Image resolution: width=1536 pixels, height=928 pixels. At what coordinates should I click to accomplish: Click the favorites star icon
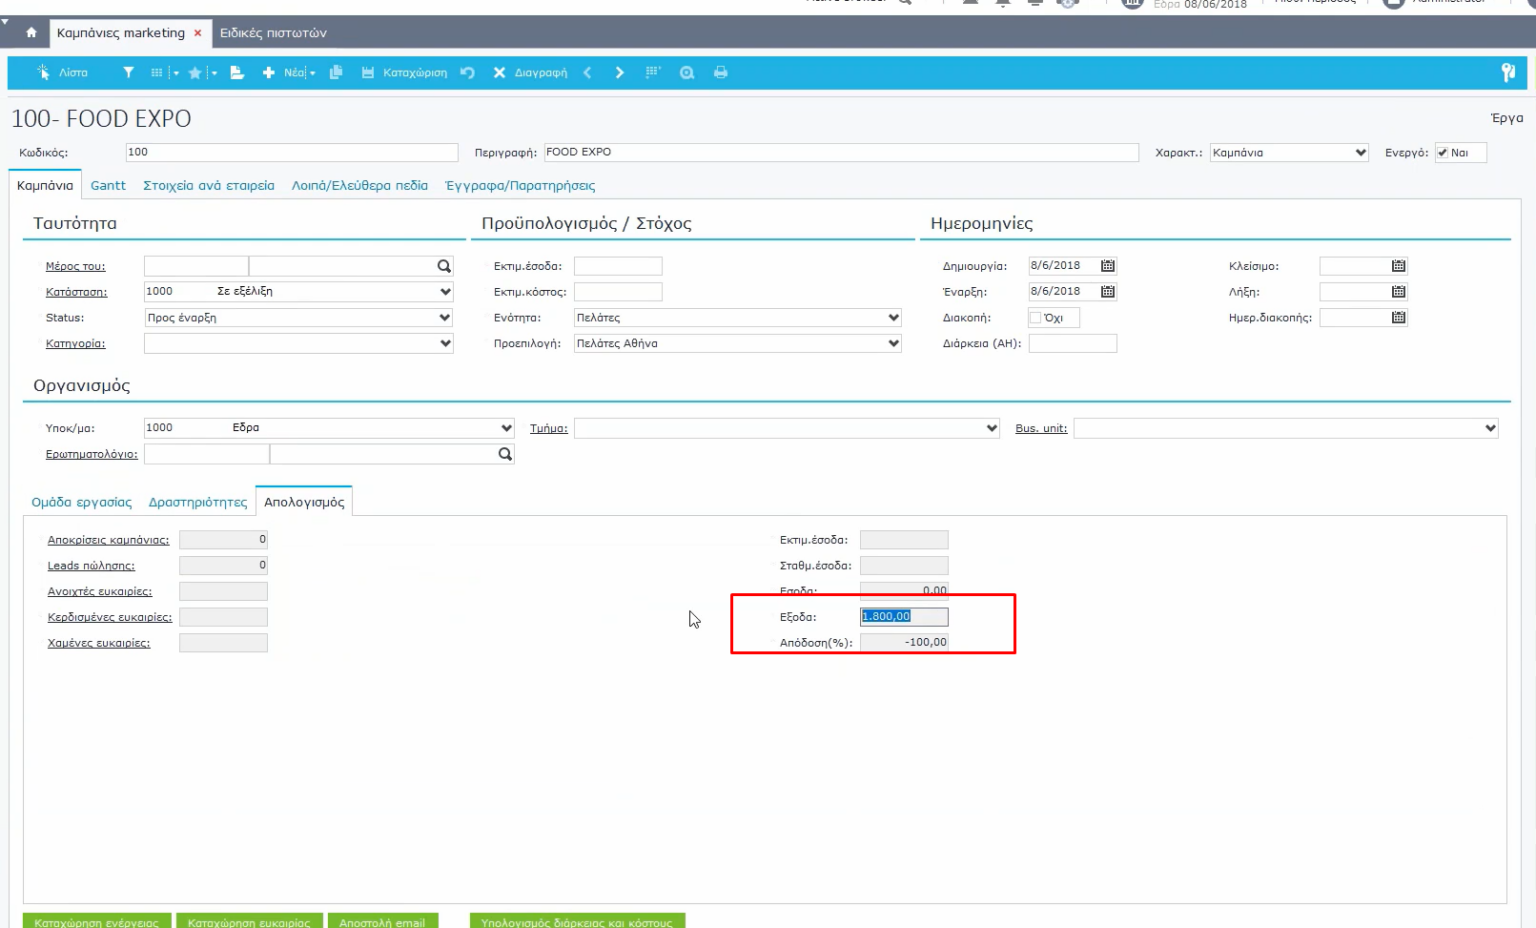(x=195, y=73)
